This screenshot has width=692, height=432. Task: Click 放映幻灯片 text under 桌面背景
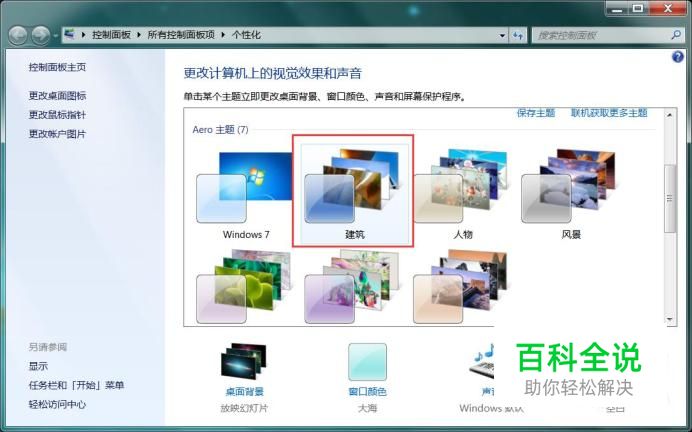[x=244, y=409]
